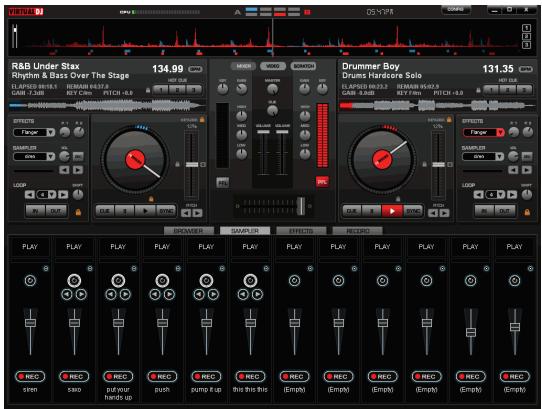Select the MIXER center panel tab
Viewport: 542px width, 409px height.
pos(243,66)
